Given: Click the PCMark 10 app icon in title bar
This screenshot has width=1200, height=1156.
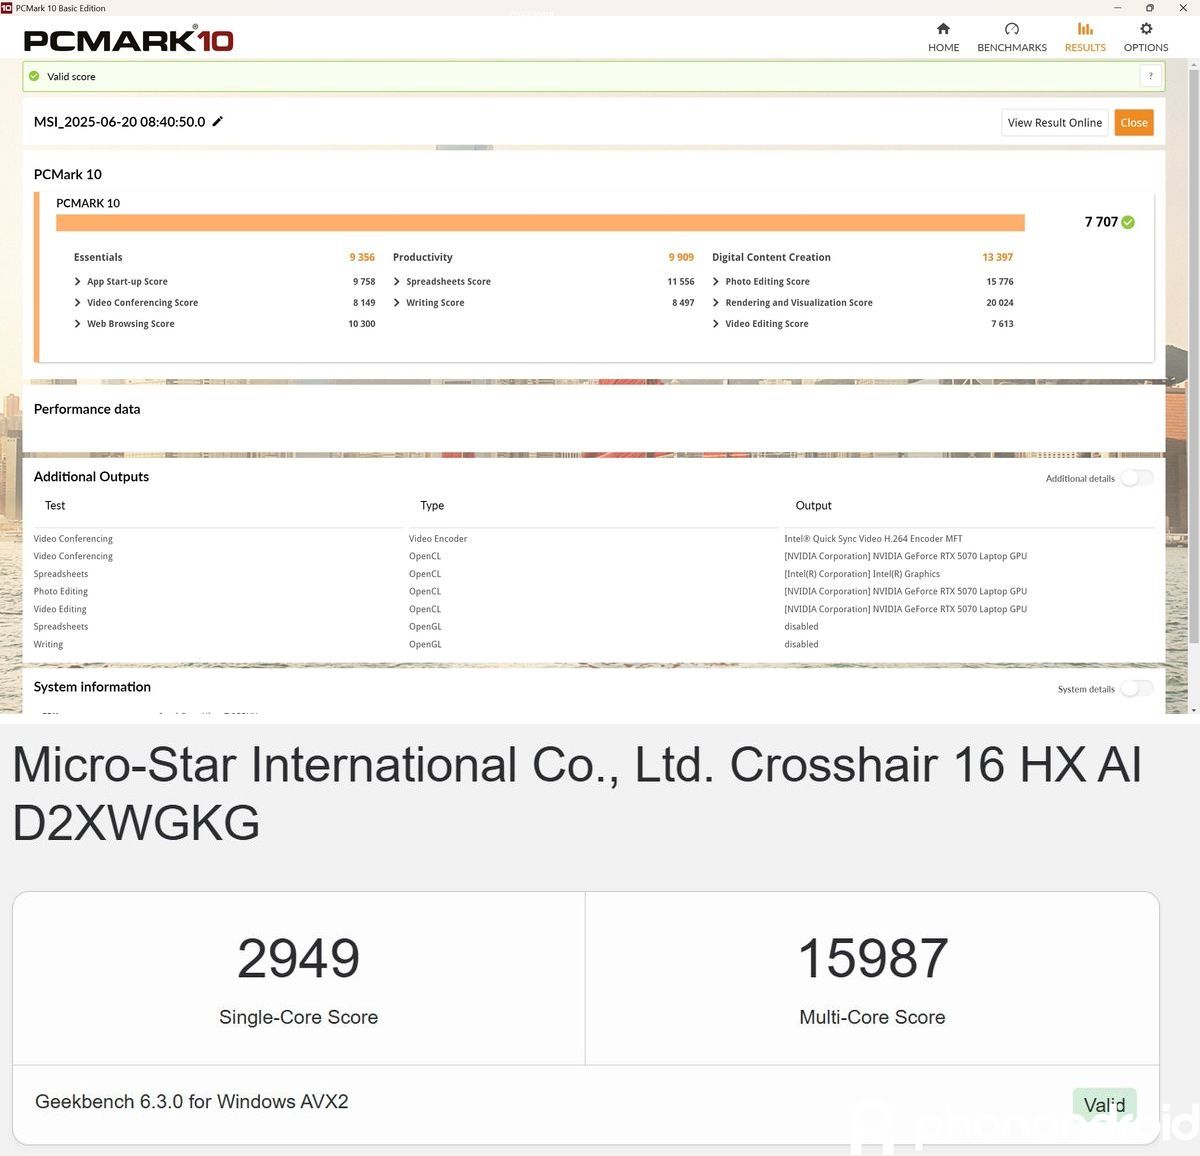Looking at the screenshot, I should tap(6, 7).
